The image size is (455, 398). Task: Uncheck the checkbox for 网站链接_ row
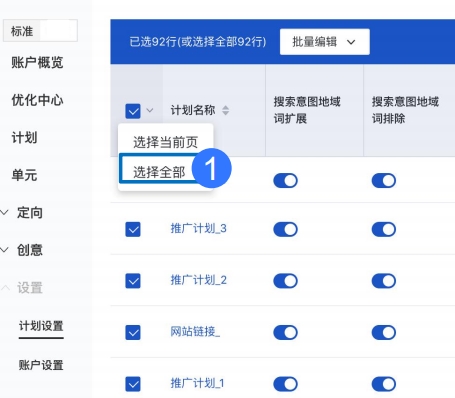point(133,332)
